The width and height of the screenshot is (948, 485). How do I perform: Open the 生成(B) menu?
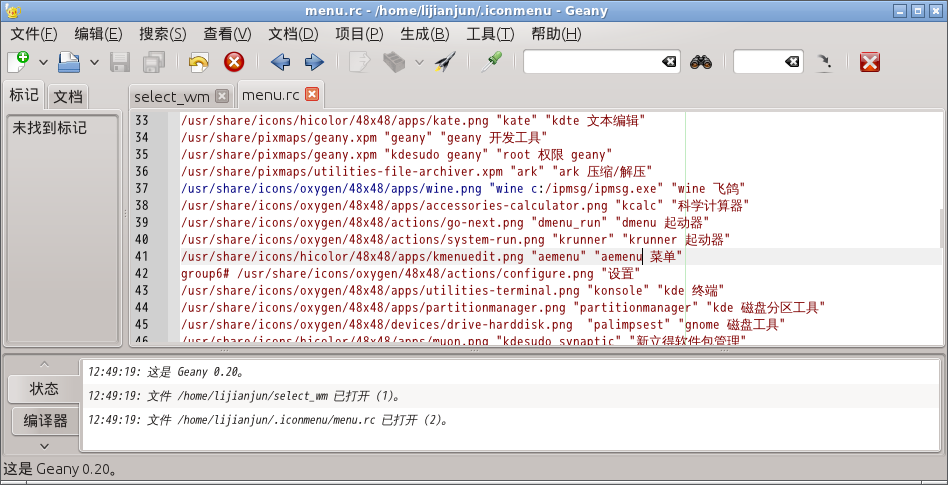coord(424,34)
